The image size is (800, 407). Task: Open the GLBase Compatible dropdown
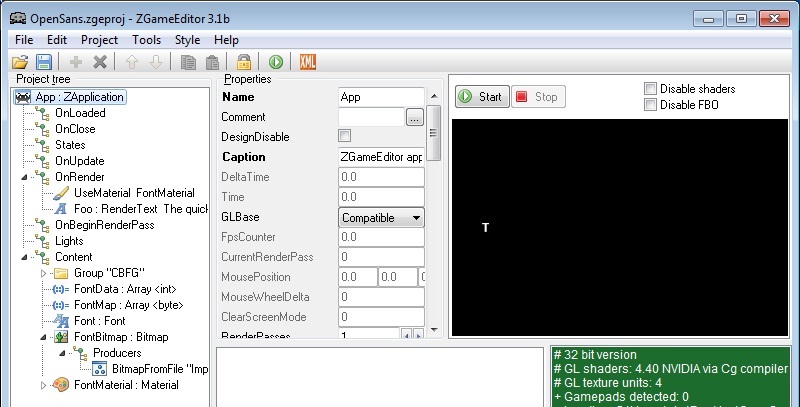pos(381,218)
